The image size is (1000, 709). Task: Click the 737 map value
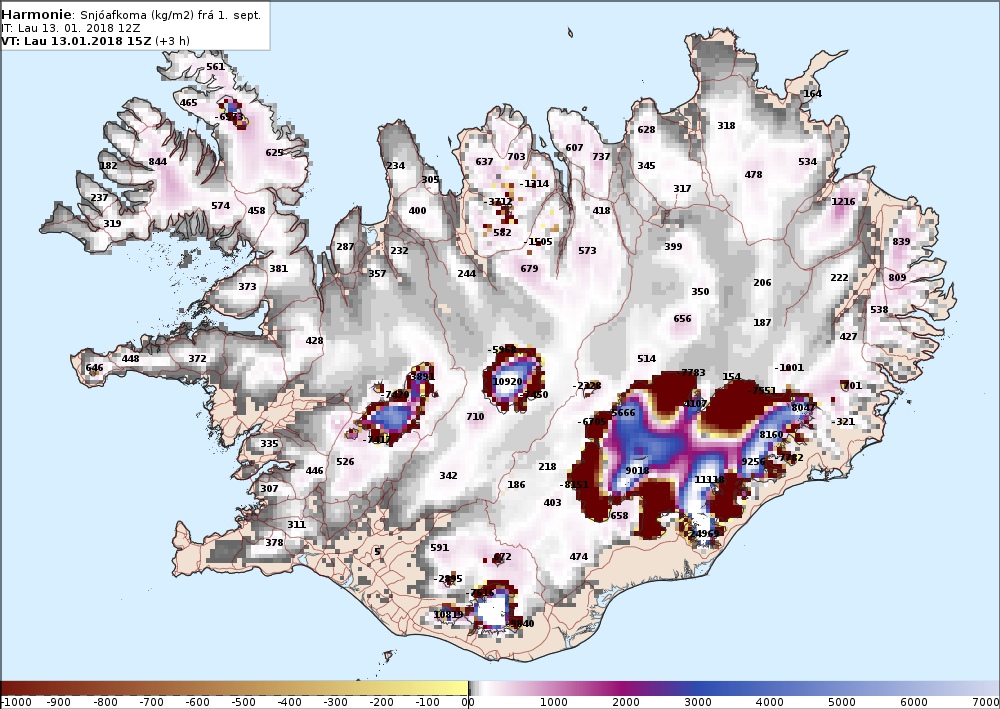(601, 157)
